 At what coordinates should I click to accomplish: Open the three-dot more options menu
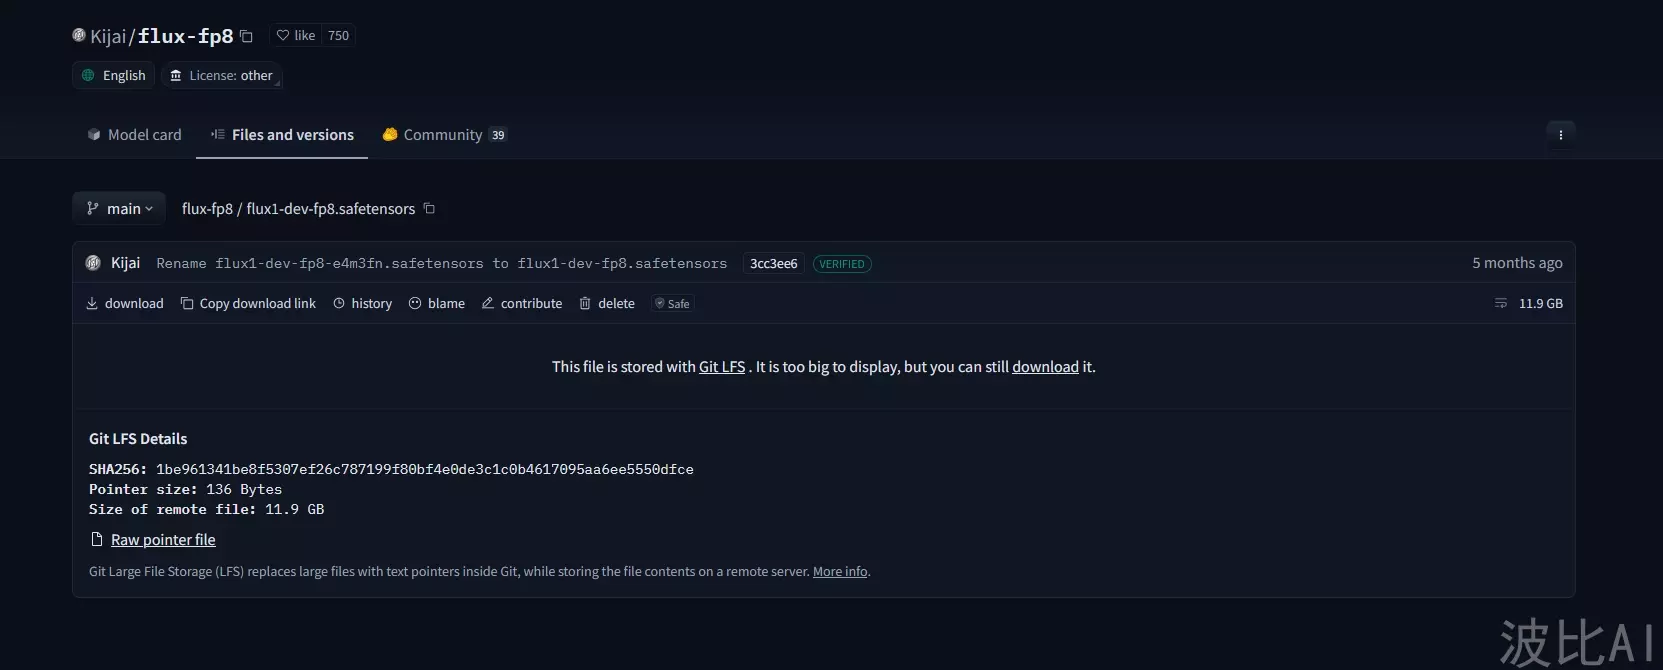pos(1560,135)
